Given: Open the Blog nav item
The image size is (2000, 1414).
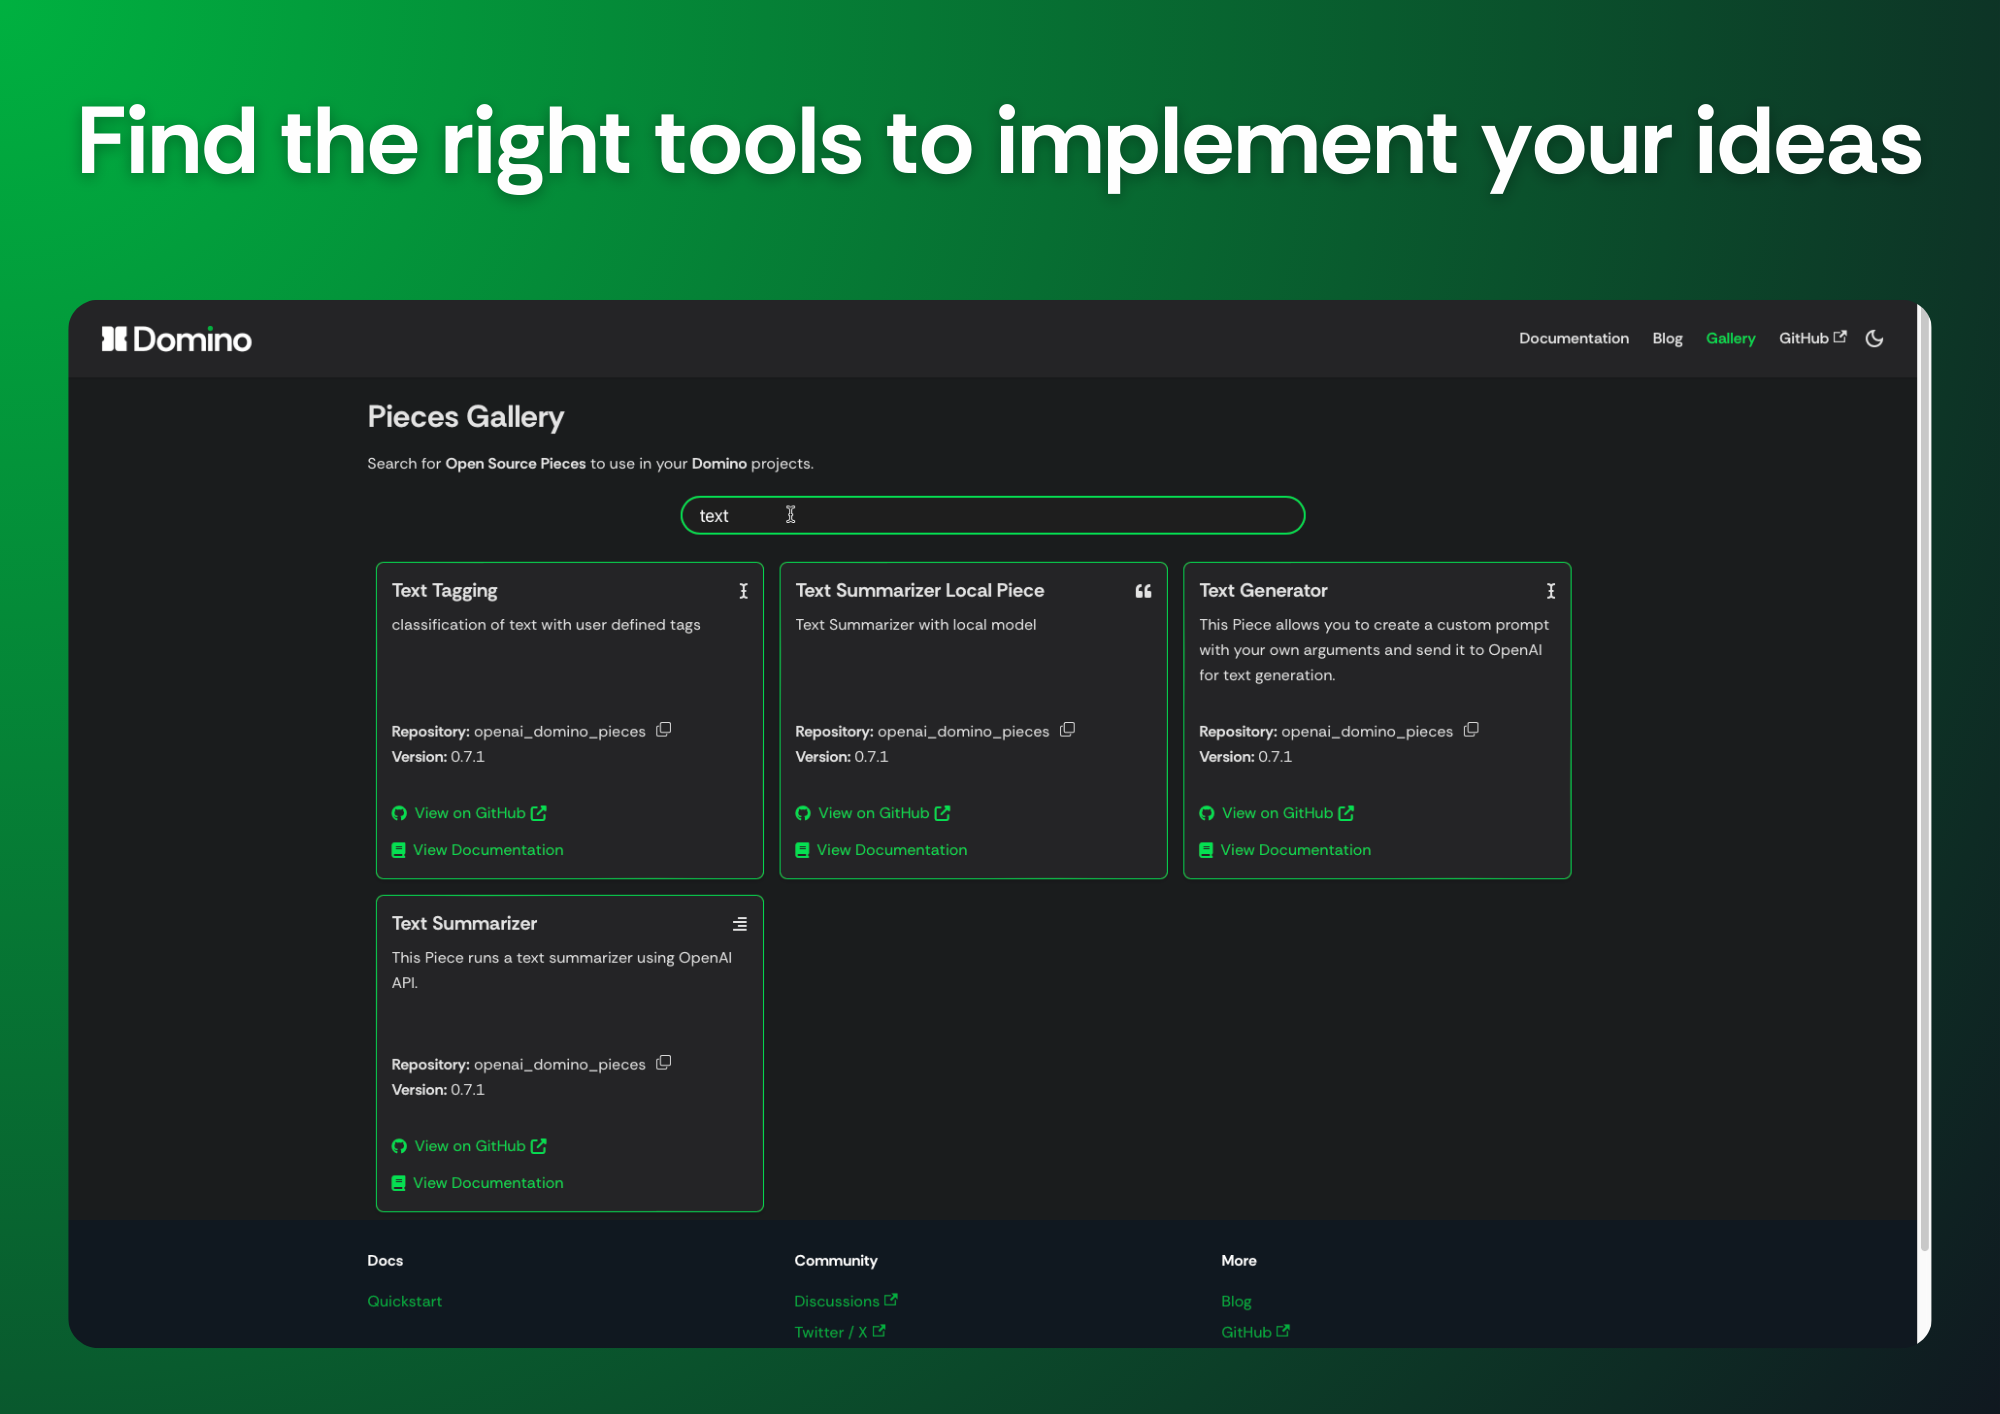Looking at the screenshot, I should tap(1667, 339).
